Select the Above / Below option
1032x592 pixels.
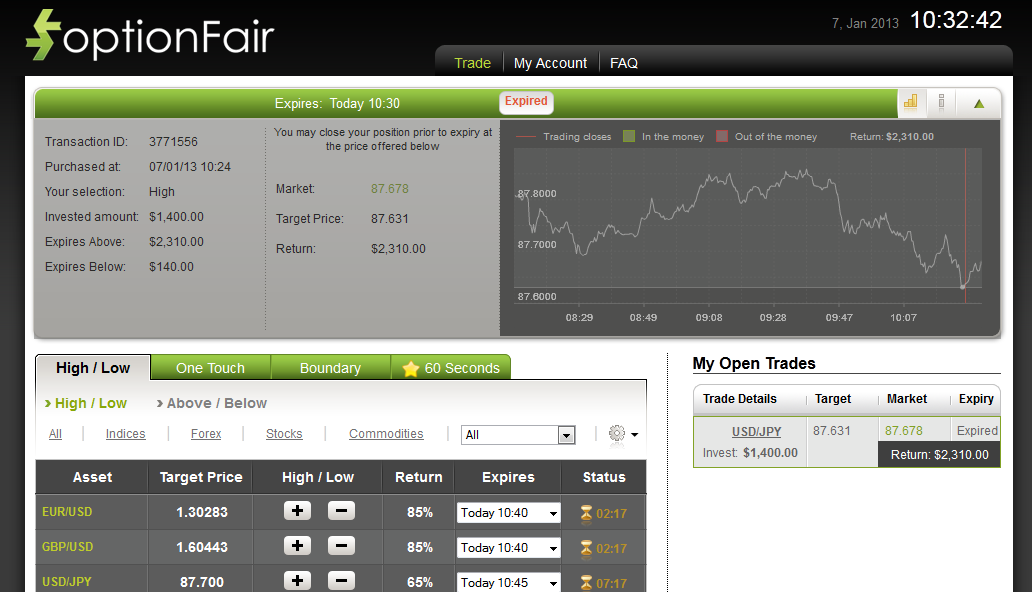[x=217, y=403]
